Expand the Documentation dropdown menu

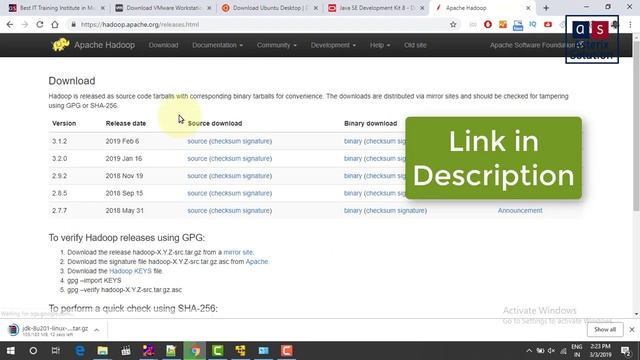point(217,45)
